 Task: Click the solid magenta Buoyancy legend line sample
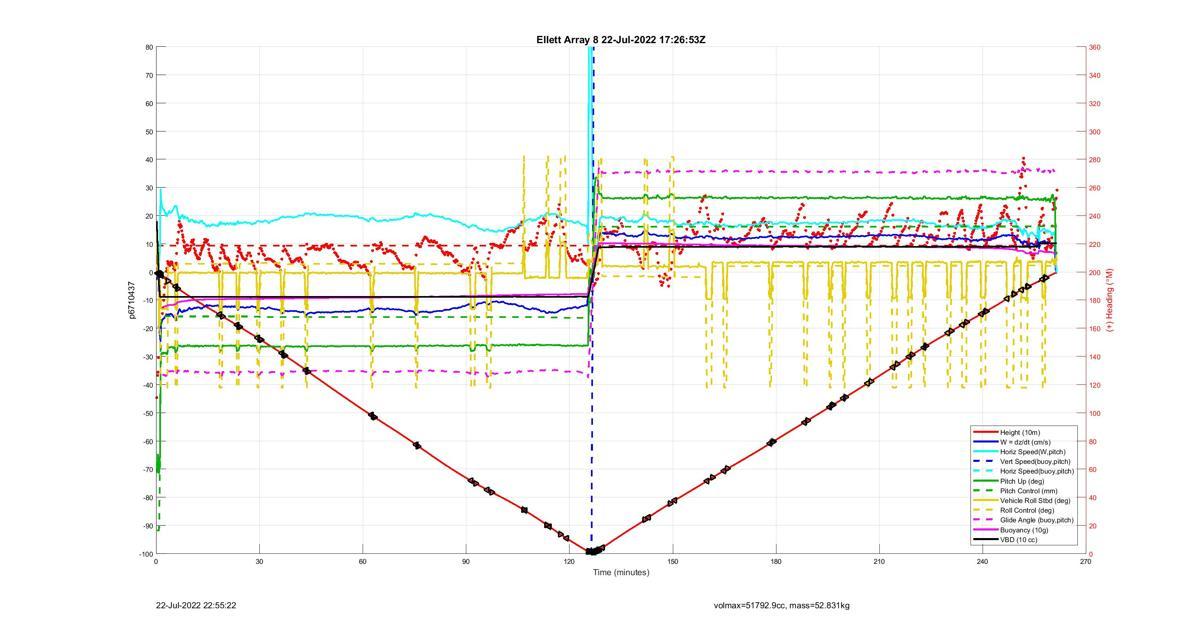click(x=985, y=530)
